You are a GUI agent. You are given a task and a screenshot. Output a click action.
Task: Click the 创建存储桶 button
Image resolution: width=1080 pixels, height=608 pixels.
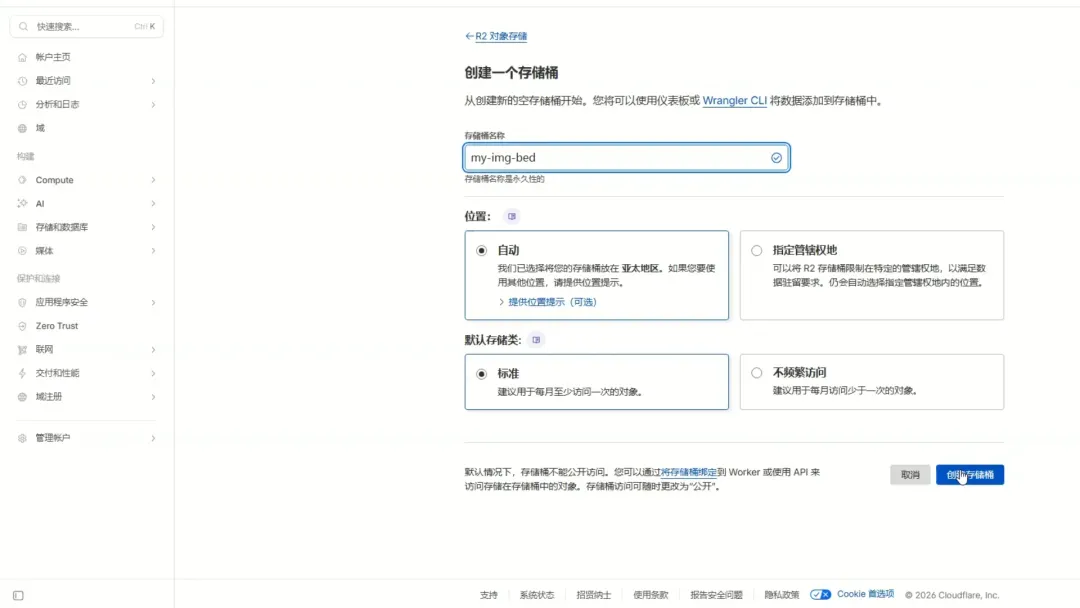(x=969, y=474)
